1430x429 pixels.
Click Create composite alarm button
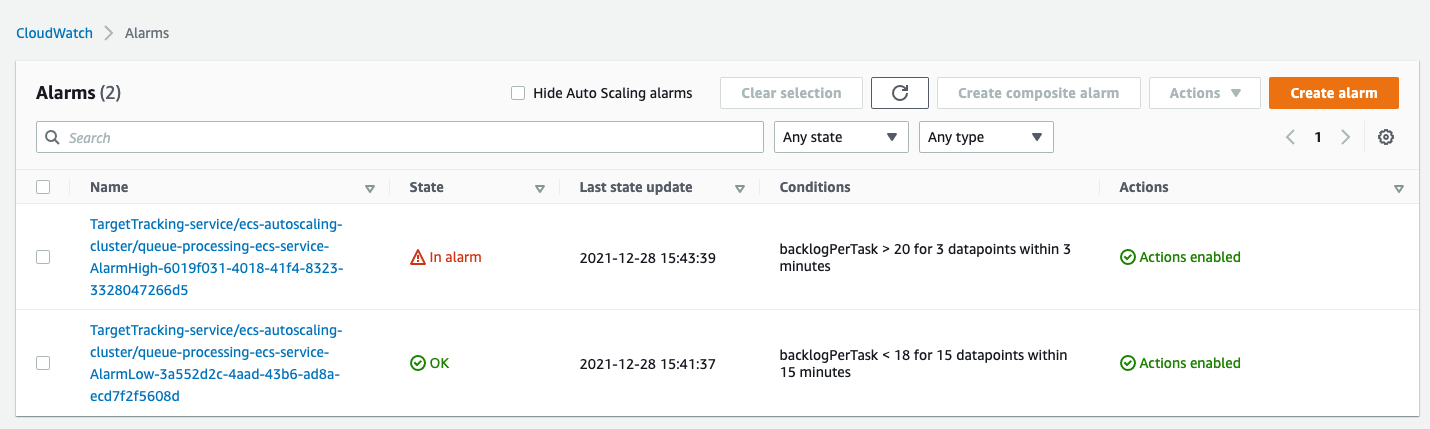pos(1038,93)
